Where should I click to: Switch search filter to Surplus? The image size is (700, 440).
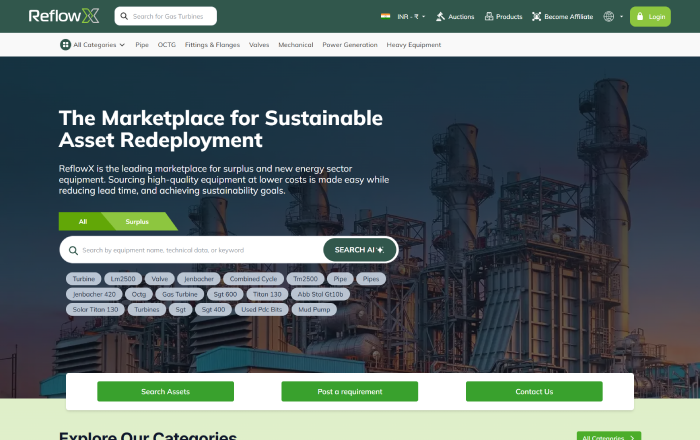(x=137, y=221)
